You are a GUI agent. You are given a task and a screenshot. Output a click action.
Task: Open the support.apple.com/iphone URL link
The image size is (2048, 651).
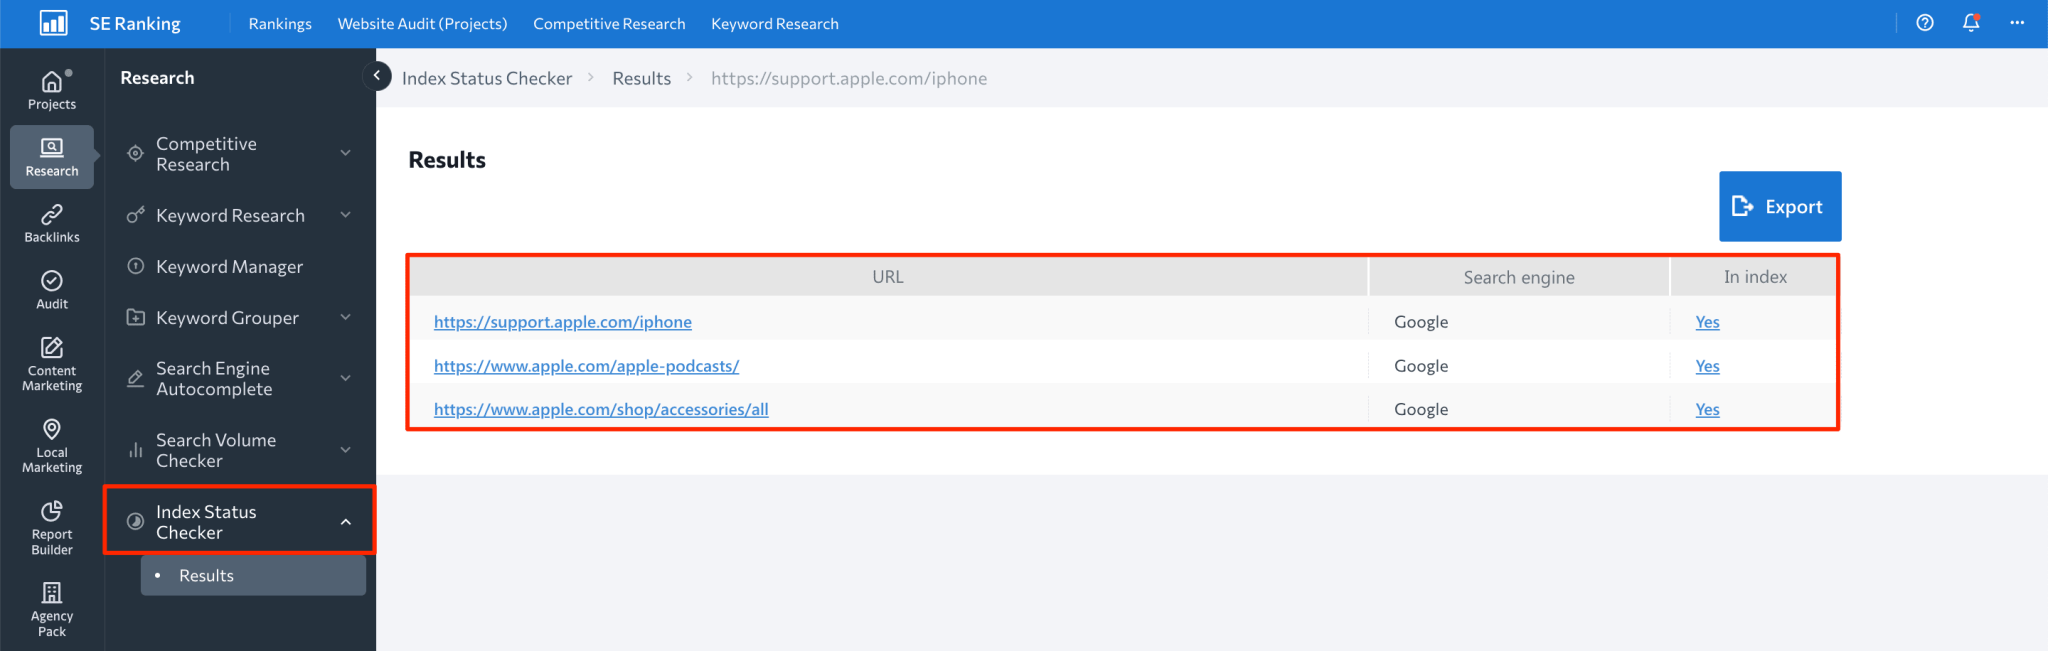pos(562,322)
